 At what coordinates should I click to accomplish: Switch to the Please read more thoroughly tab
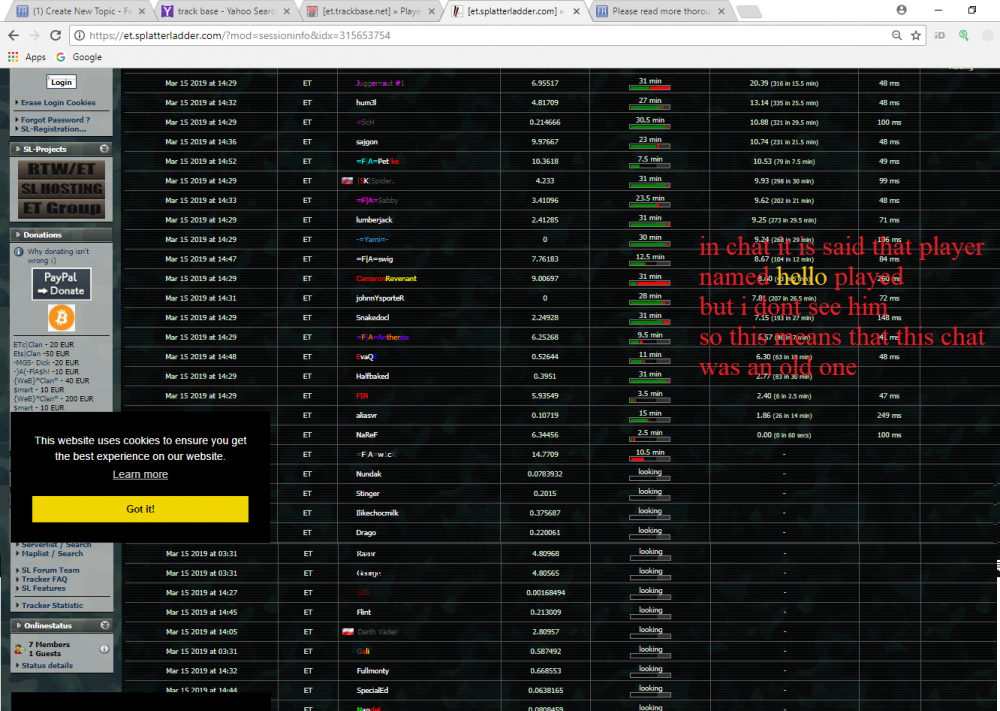659,11
